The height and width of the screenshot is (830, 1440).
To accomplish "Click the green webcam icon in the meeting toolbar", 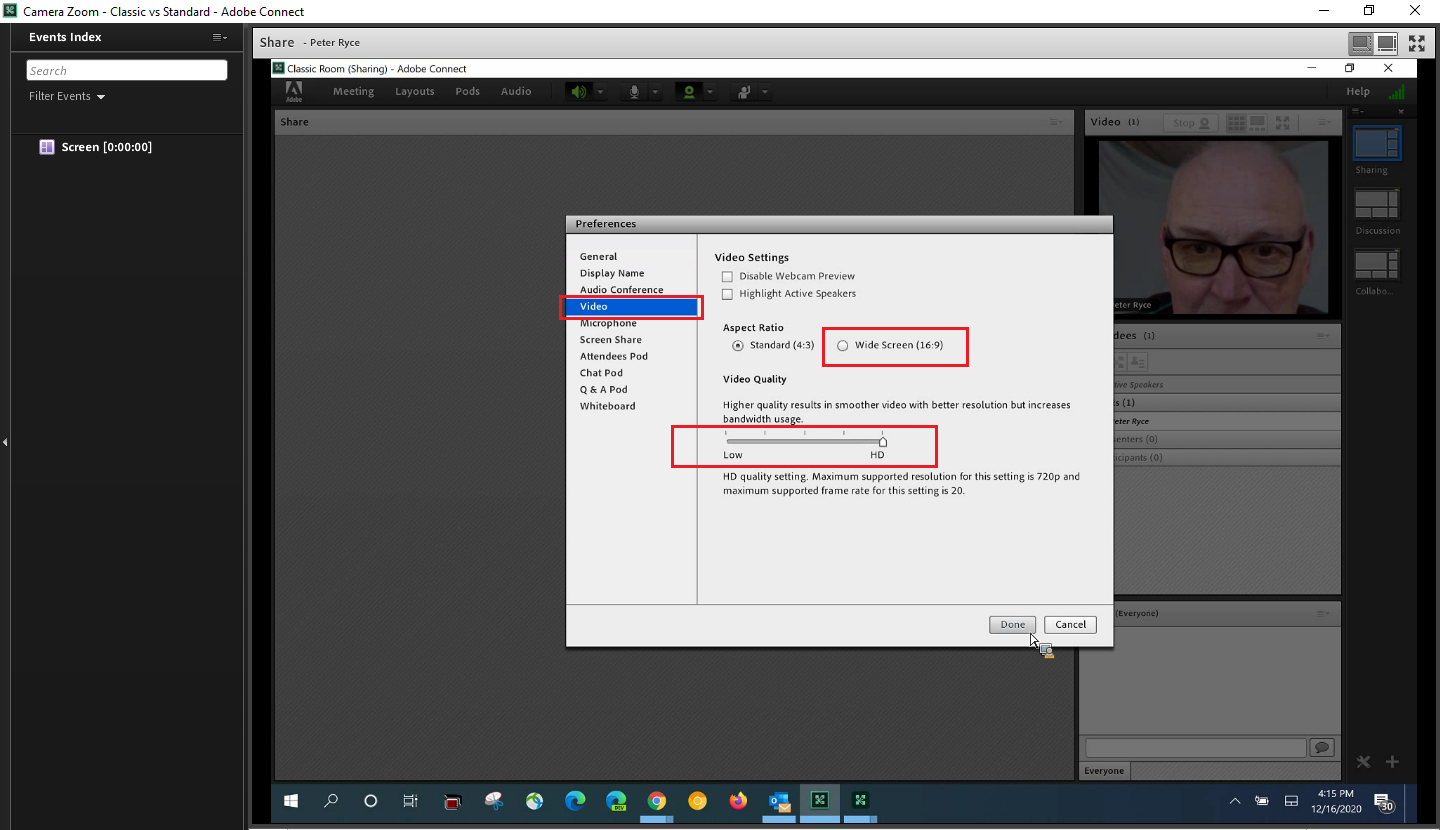I will coord(688,91).
